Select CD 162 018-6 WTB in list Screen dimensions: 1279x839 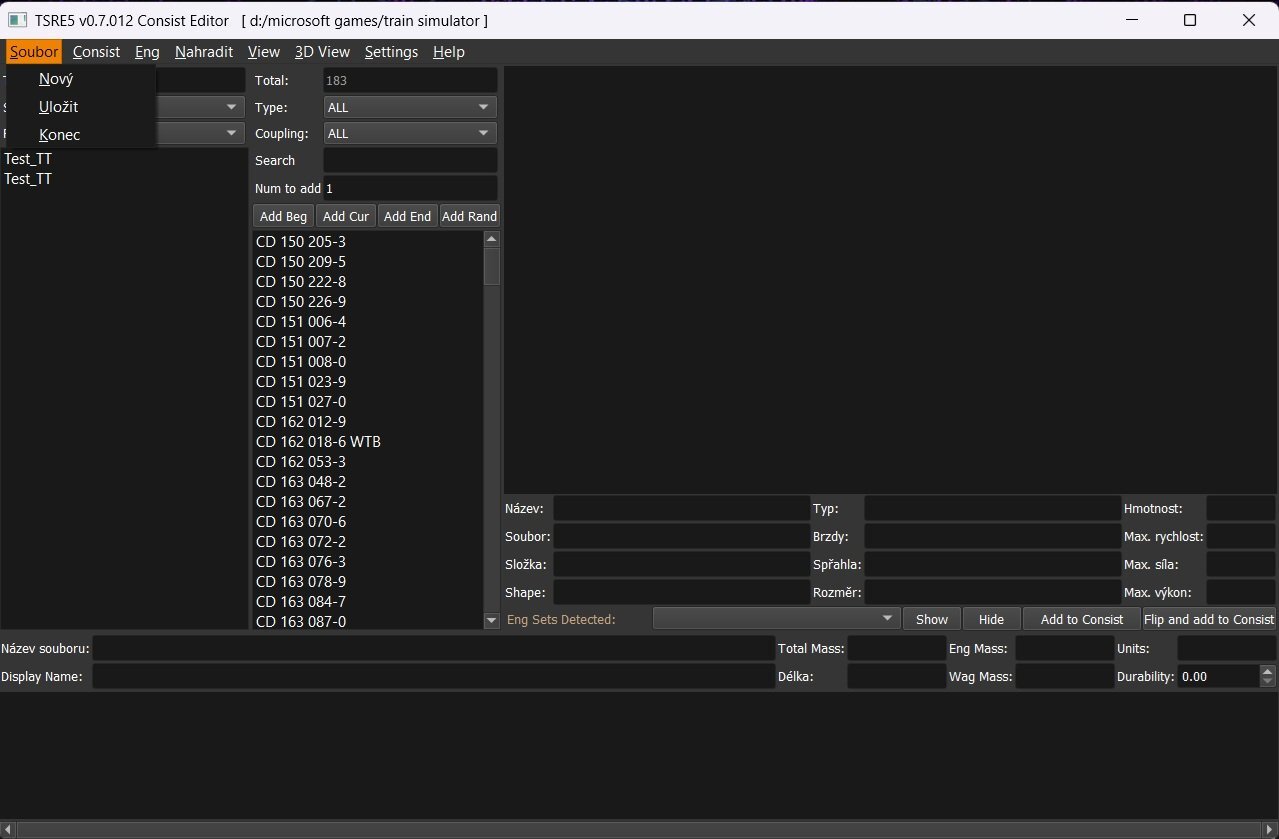(318, 442)
